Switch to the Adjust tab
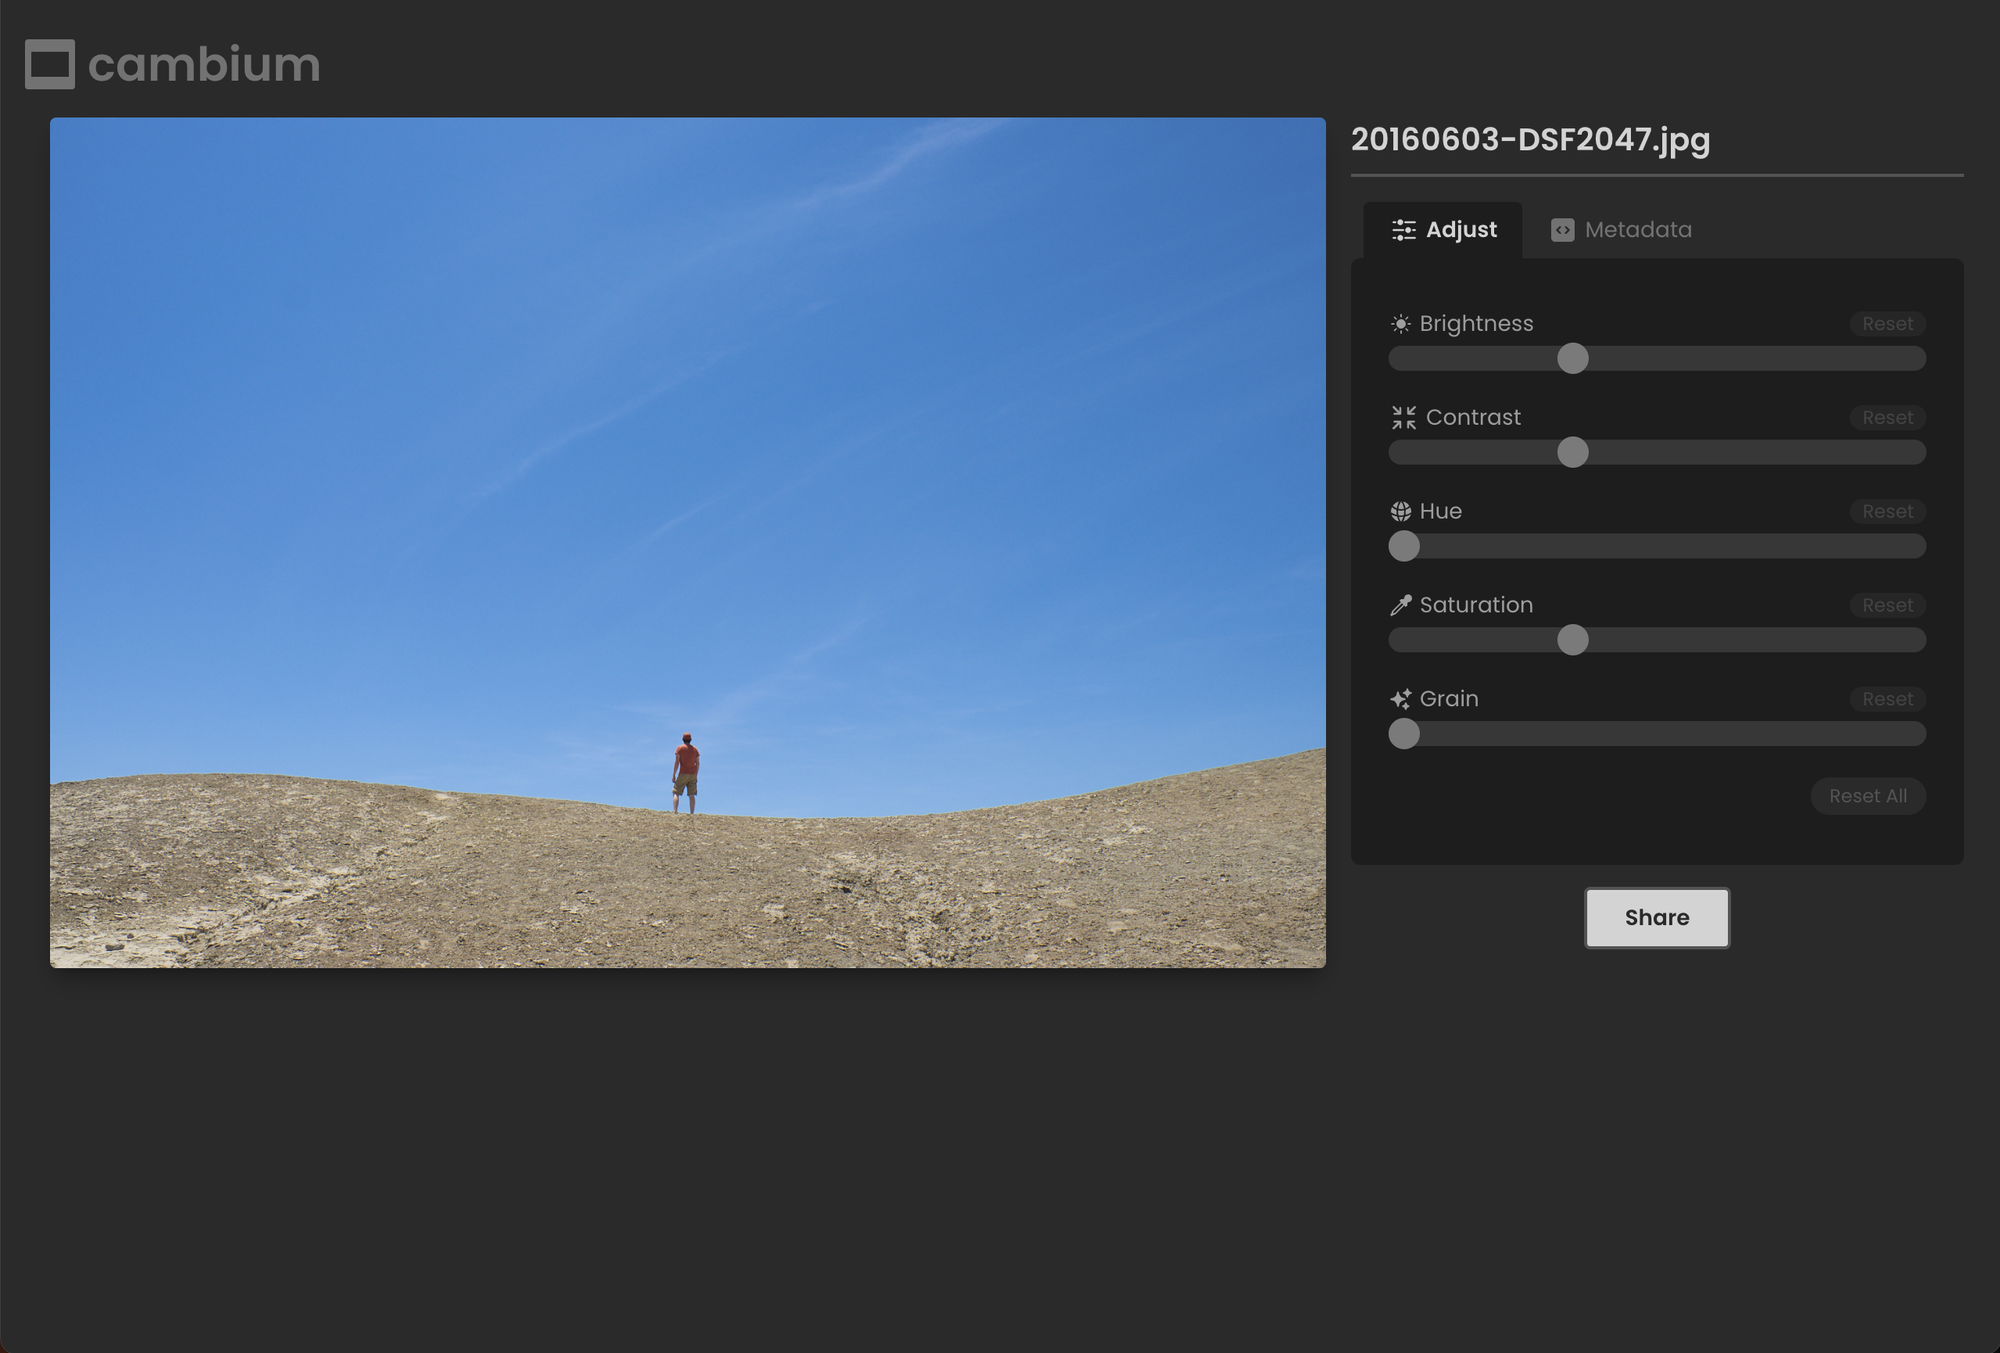The width and height of the screenshot is (2000, 1353). tap(1443, 230)
